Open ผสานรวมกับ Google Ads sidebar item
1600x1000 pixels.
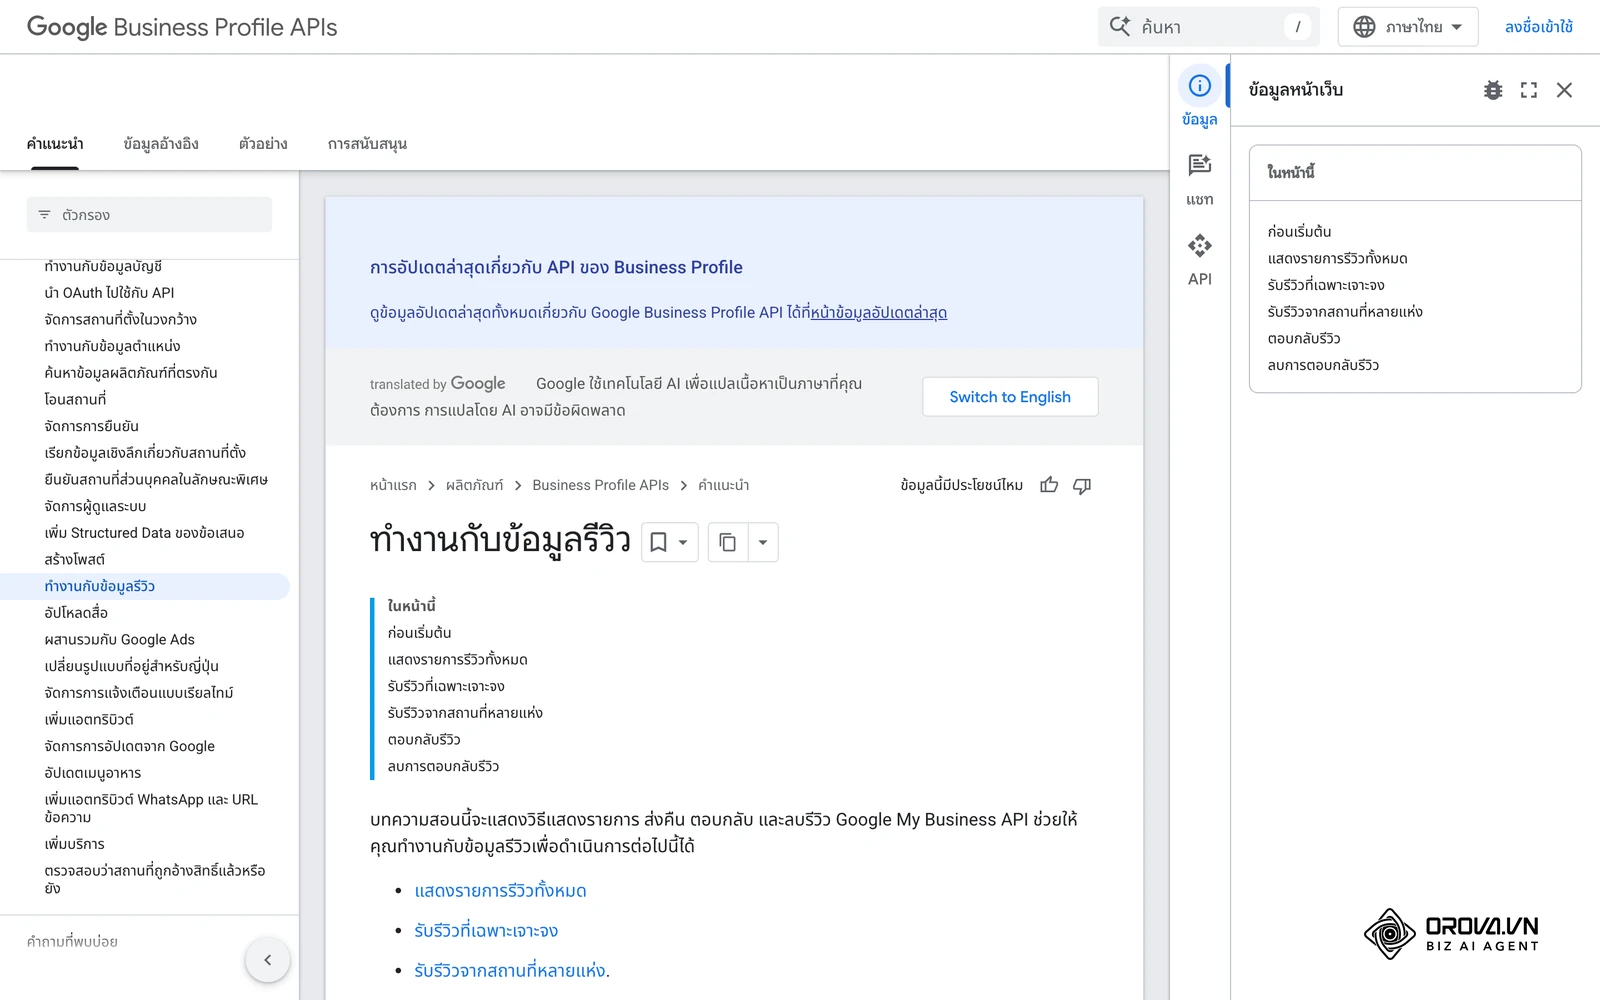pos(120,640)
